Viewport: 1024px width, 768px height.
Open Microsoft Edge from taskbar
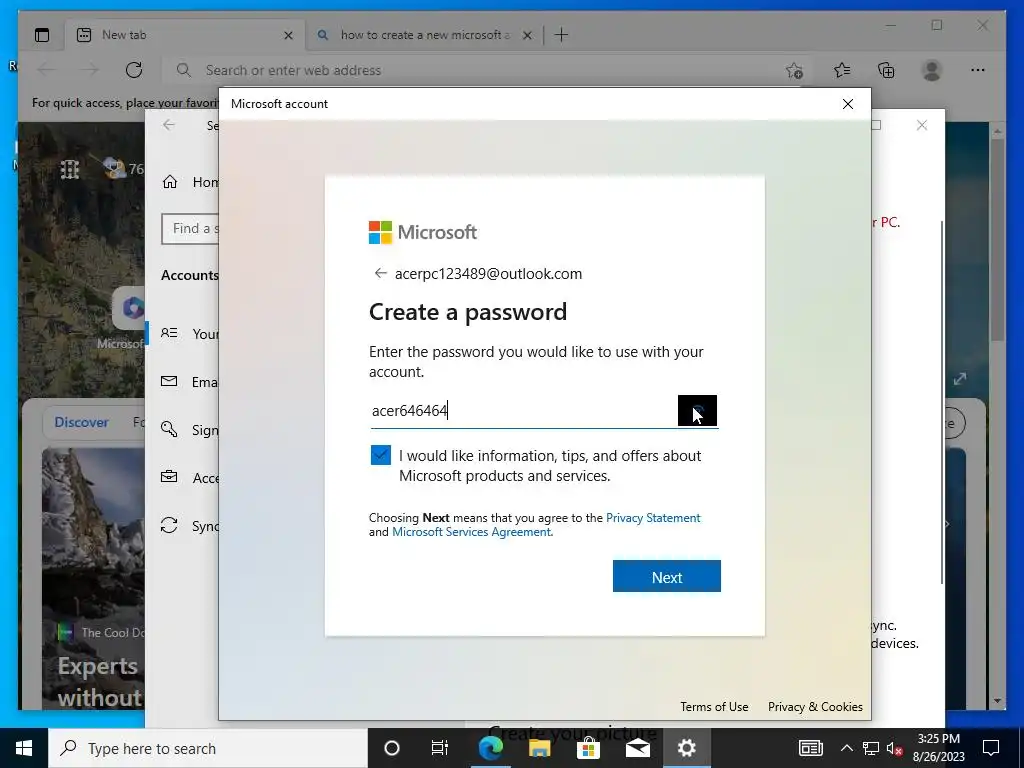490,748
